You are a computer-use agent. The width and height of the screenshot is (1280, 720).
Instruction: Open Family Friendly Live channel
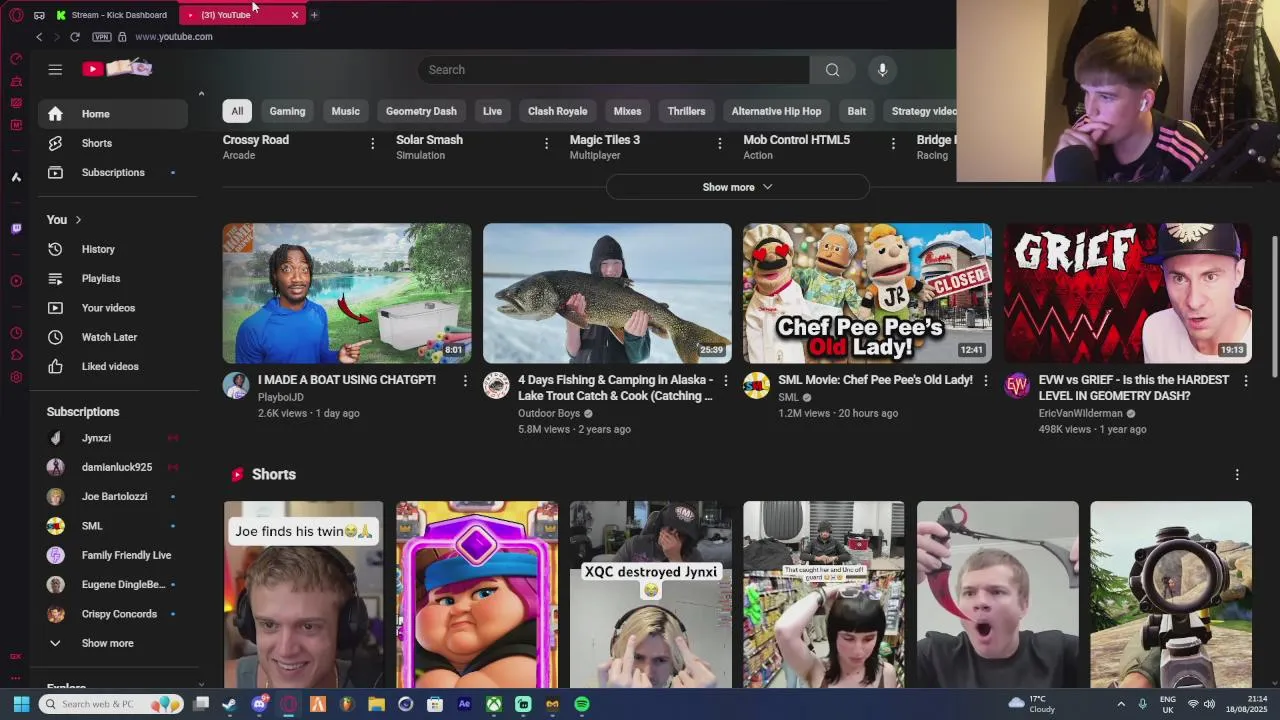tap(112, 555)
